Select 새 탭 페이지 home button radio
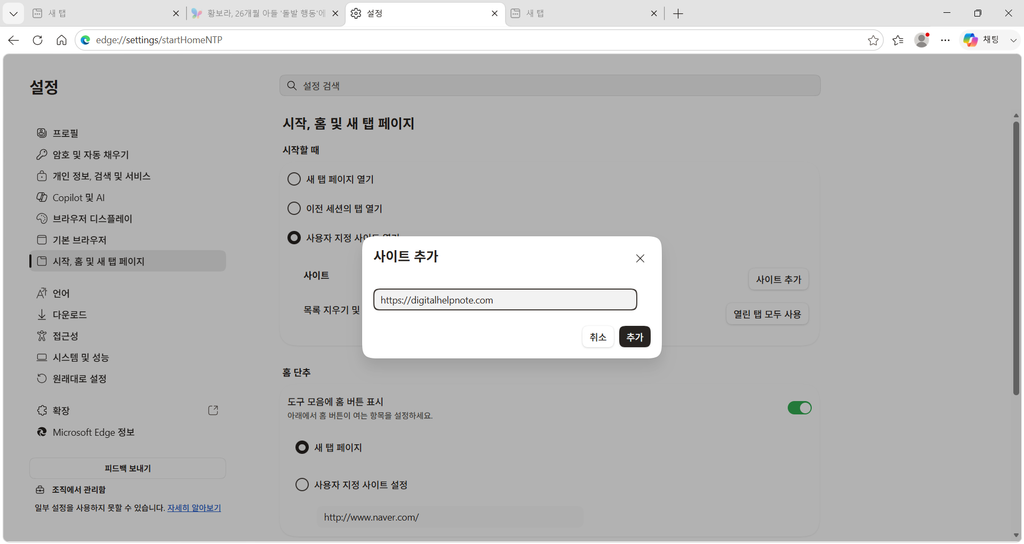1024x544 pixels. tap(302, 447)
